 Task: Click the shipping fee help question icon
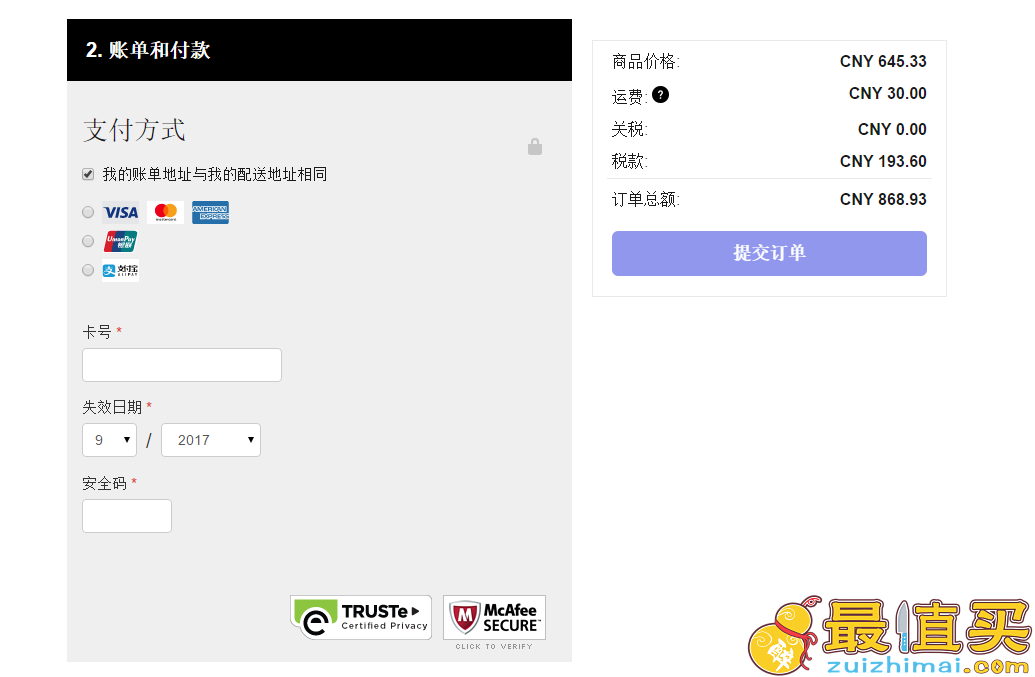(660, 95)
